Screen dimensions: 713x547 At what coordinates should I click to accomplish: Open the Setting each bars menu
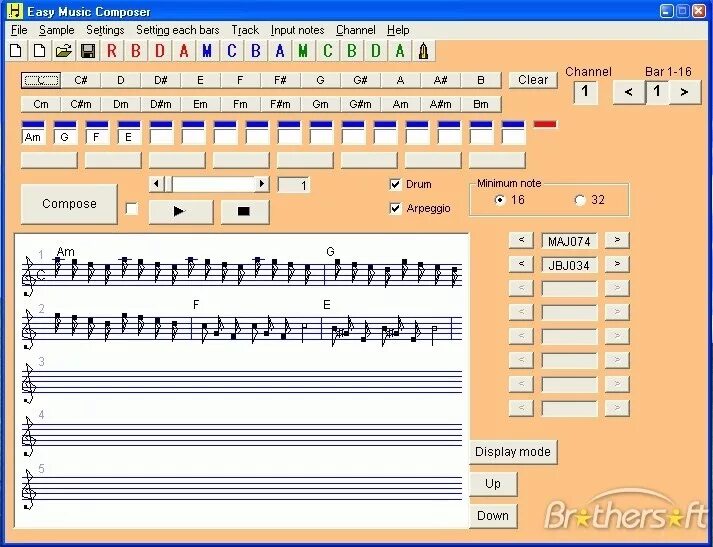(178, 30)
